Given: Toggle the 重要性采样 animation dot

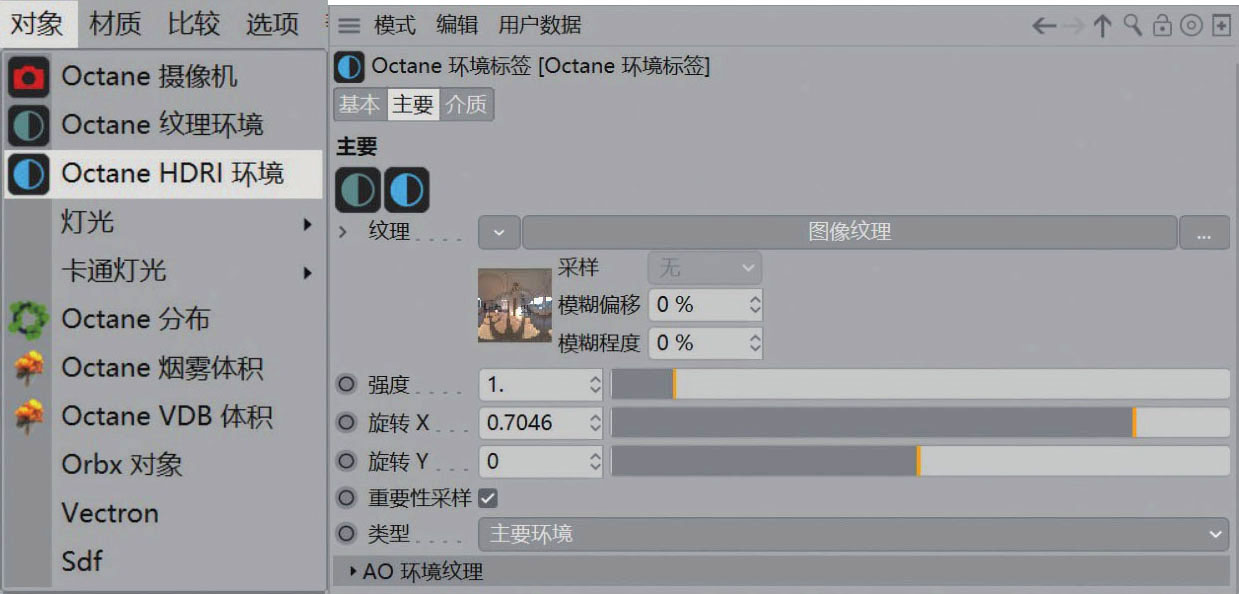Looking at the screenshot, I should (x=346, y=497).
